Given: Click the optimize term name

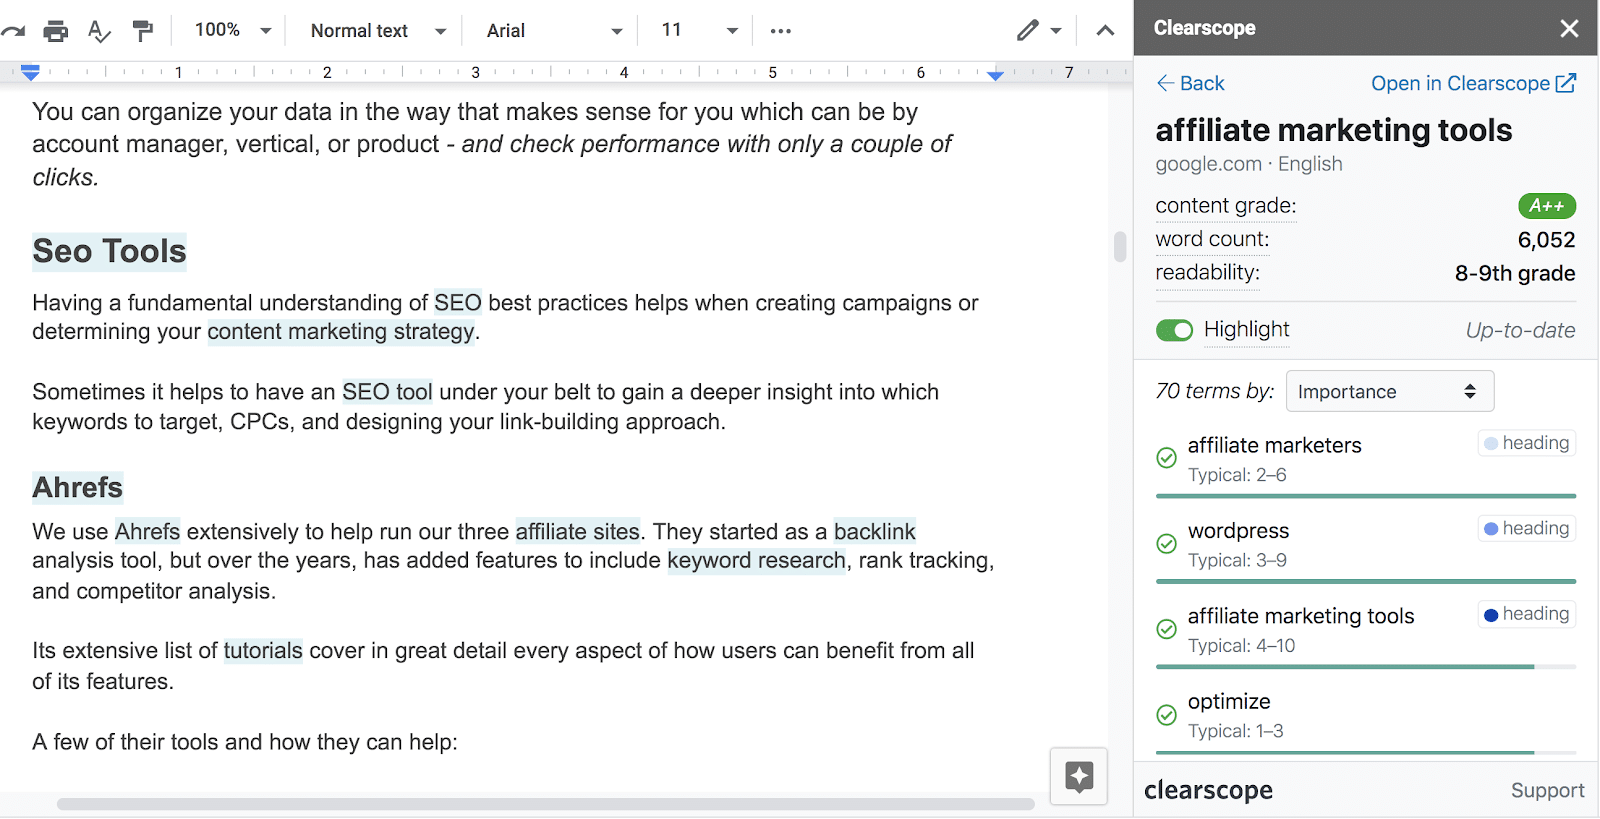Looking at the screenshot, I should (x=1229, y=702).
